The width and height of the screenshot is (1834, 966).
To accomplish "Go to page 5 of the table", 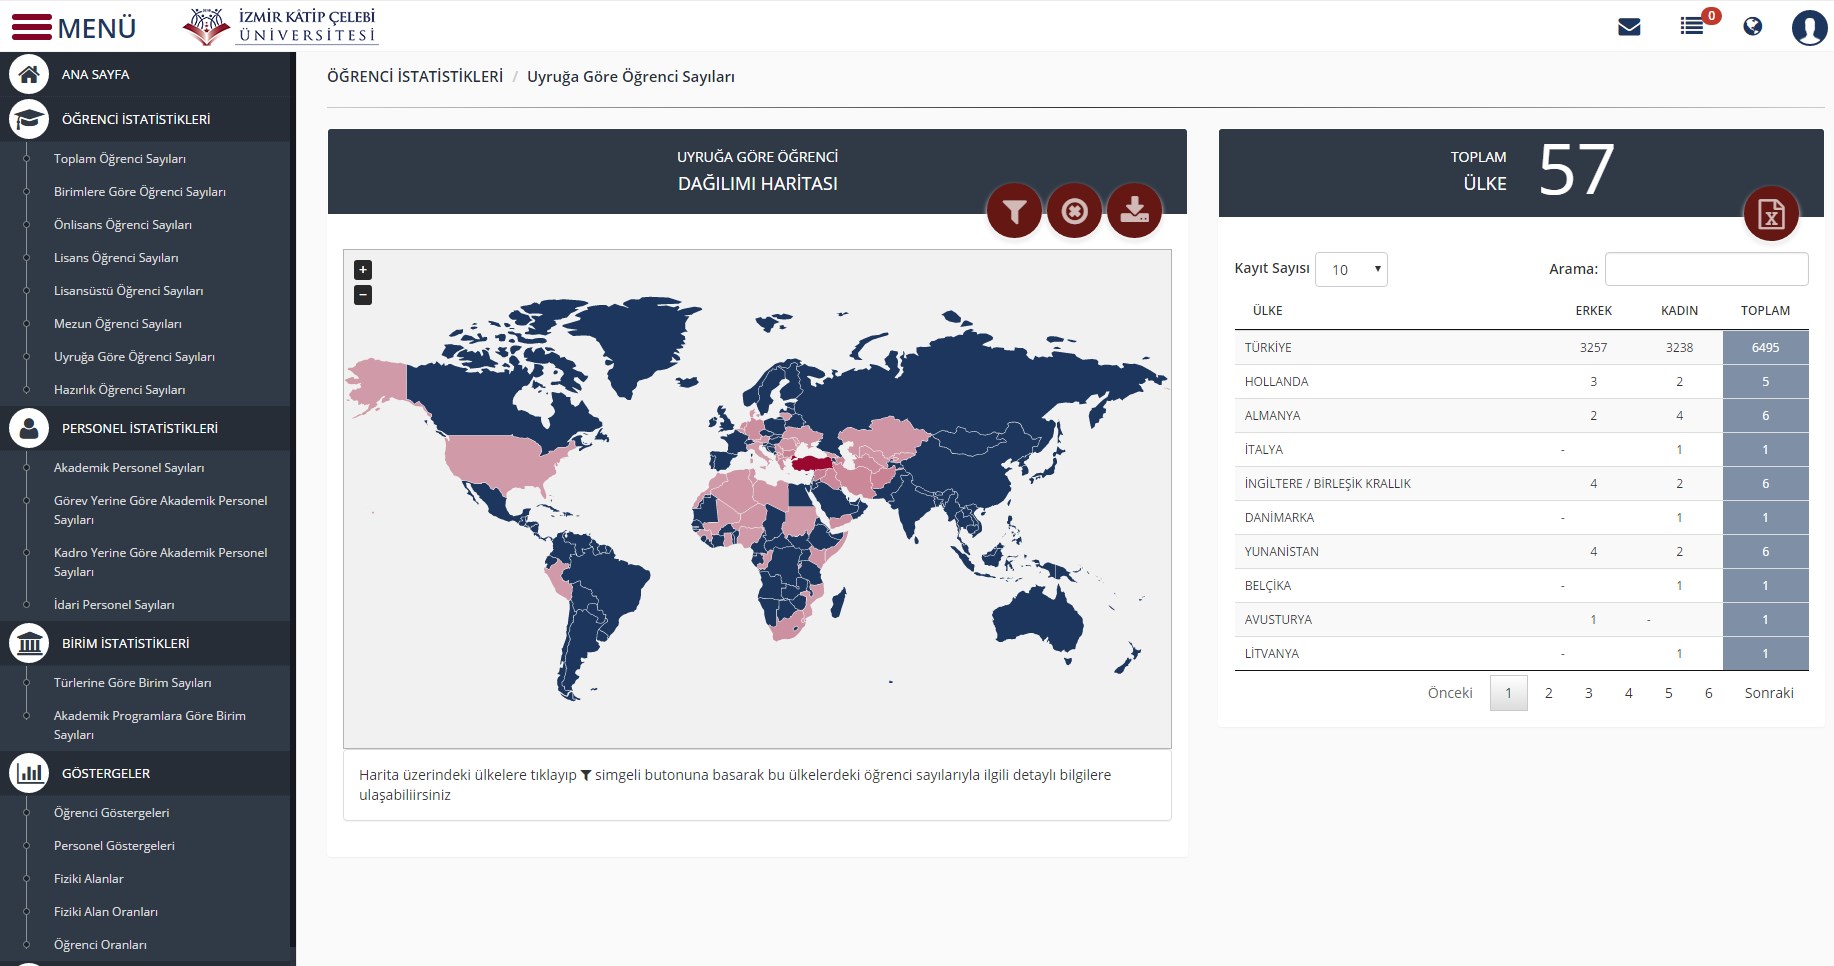I will tap(1668, 693).
